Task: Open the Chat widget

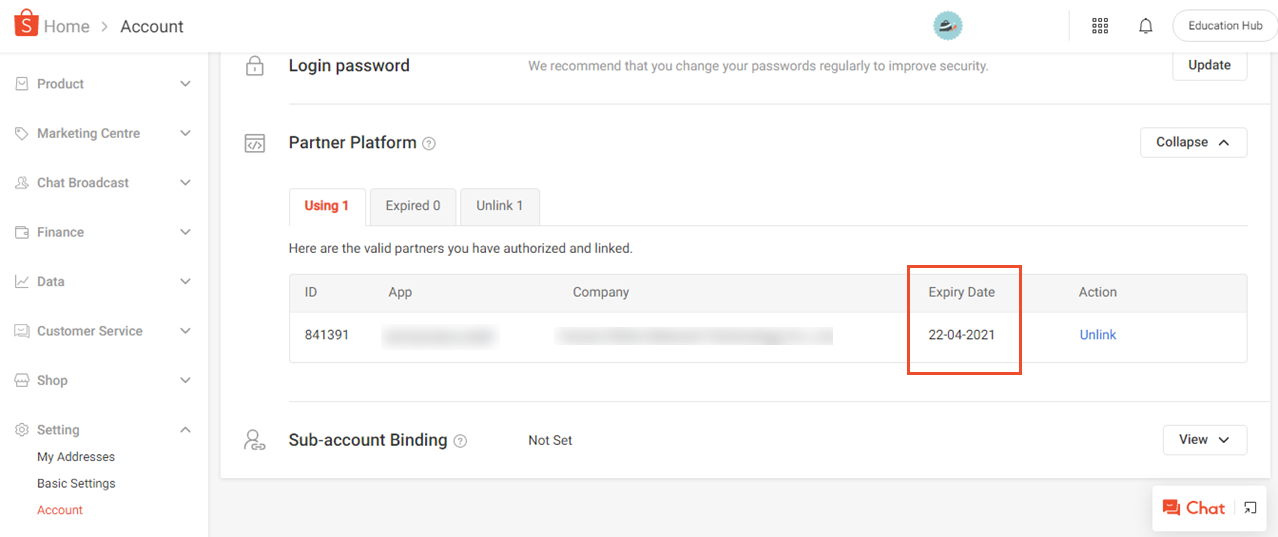Action: coord(1194,508)
